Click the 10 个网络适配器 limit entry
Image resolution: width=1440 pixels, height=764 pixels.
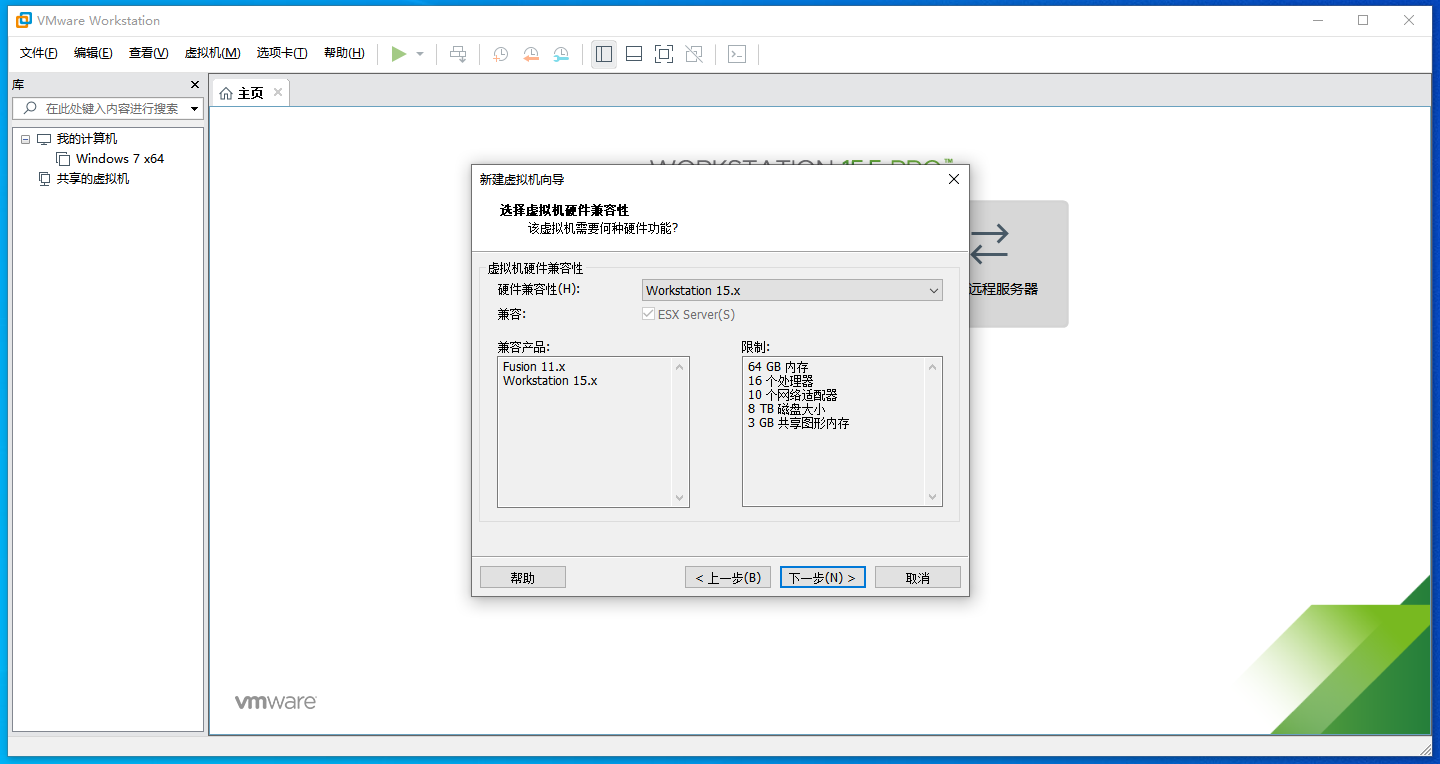[x=793, y=395]
